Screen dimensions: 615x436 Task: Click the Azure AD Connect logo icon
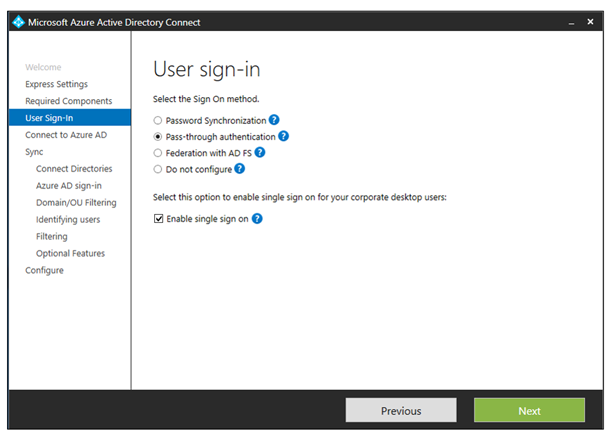click(x=18, y=22)
